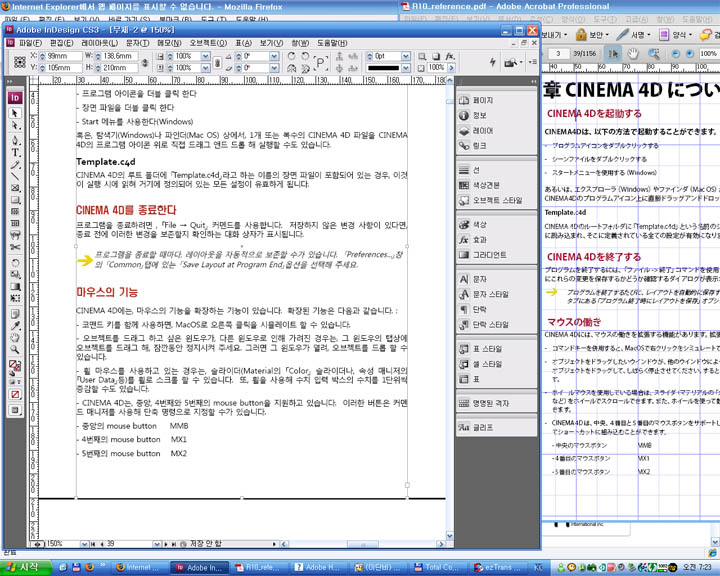The height and width of the screenshot is (576, 720).
Task: Open the 레이아웃(L) menu
Action: point(100,43)
